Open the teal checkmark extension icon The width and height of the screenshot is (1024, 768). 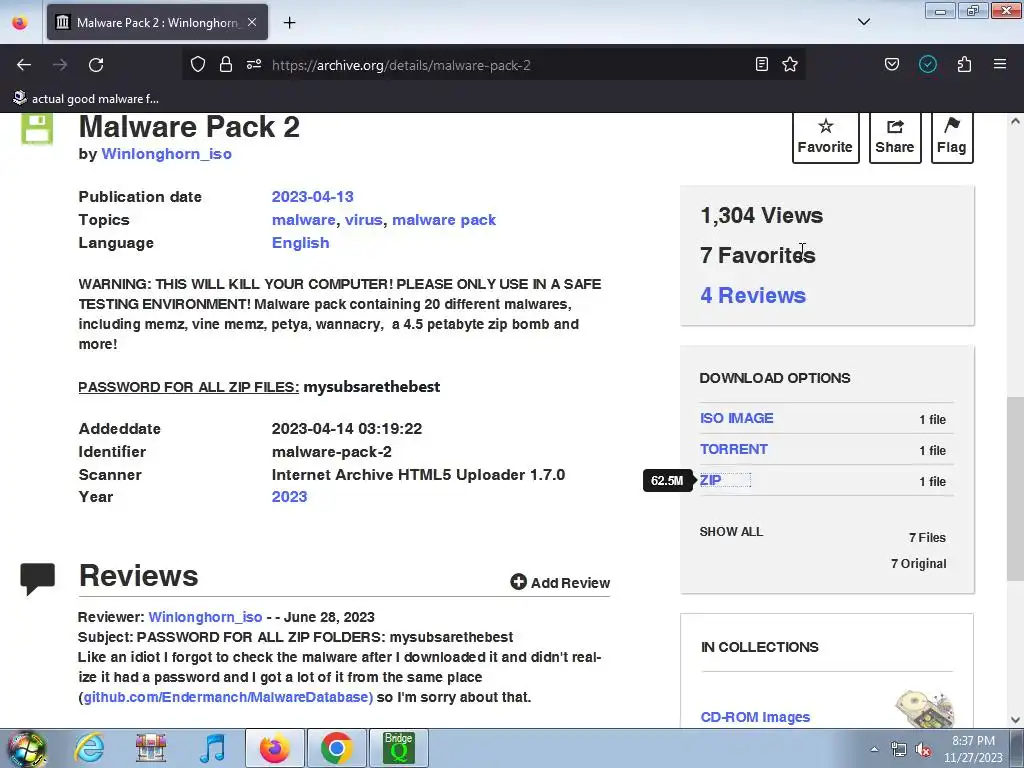928,64
